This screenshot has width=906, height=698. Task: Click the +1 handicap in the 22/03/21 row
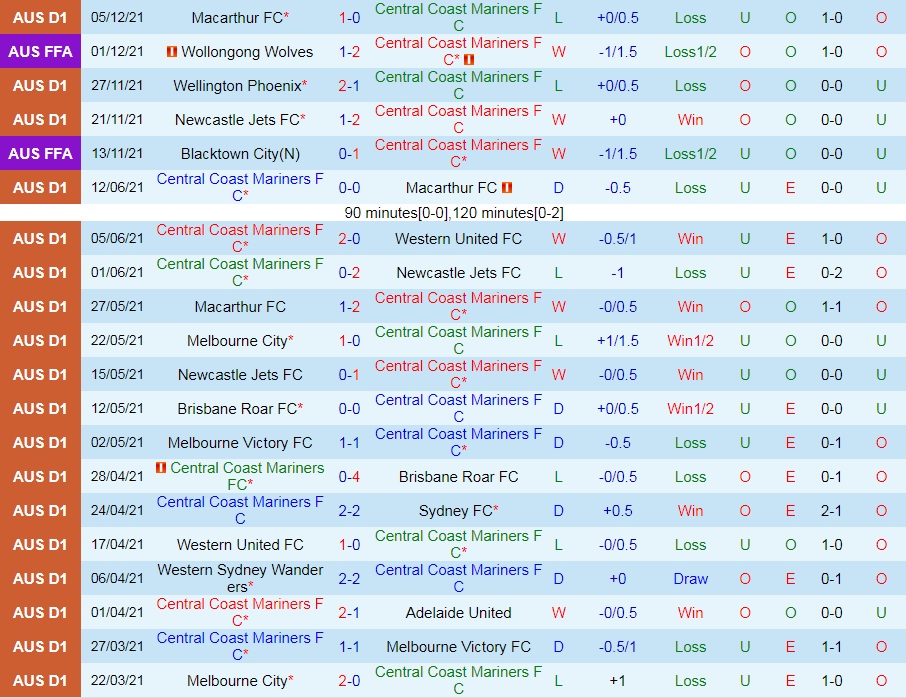618,681
